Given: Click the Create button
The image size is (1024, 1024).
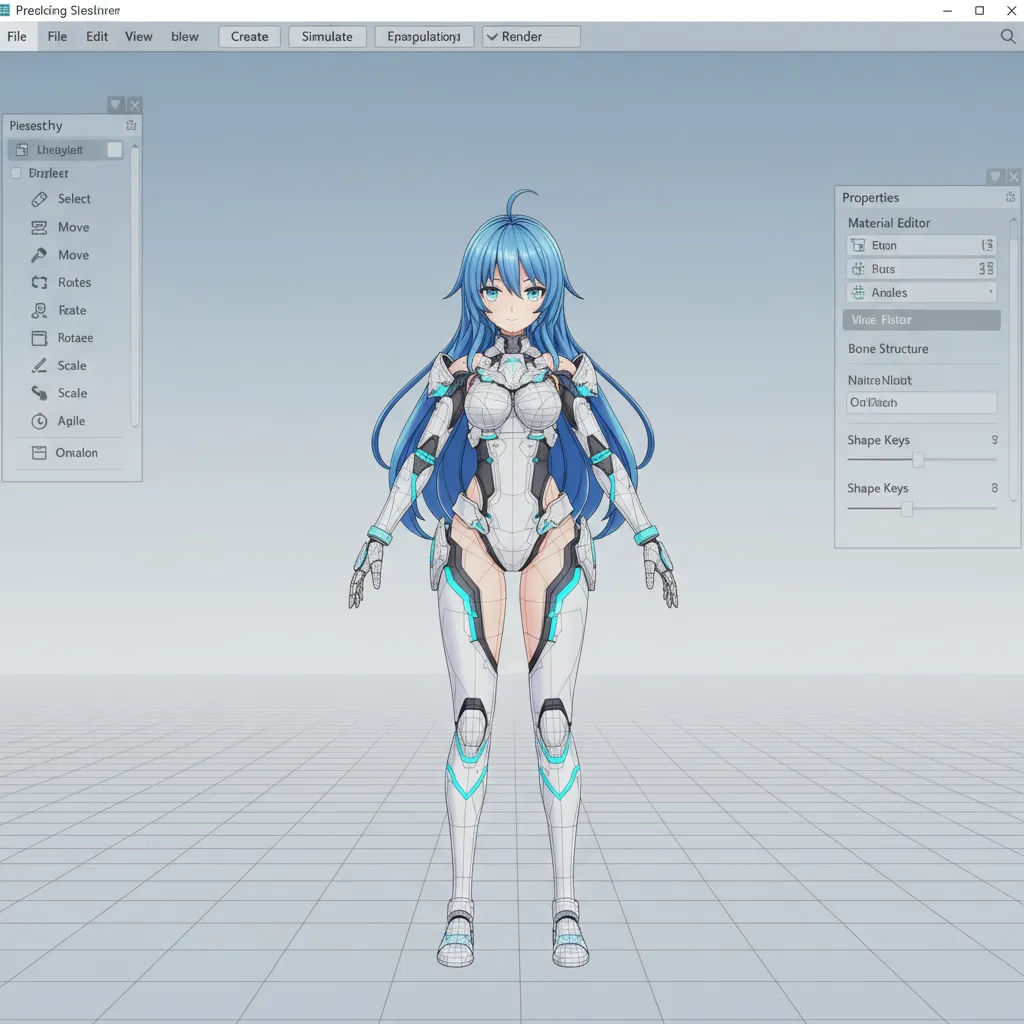Looking at the screenshot, I should (249, 37).
